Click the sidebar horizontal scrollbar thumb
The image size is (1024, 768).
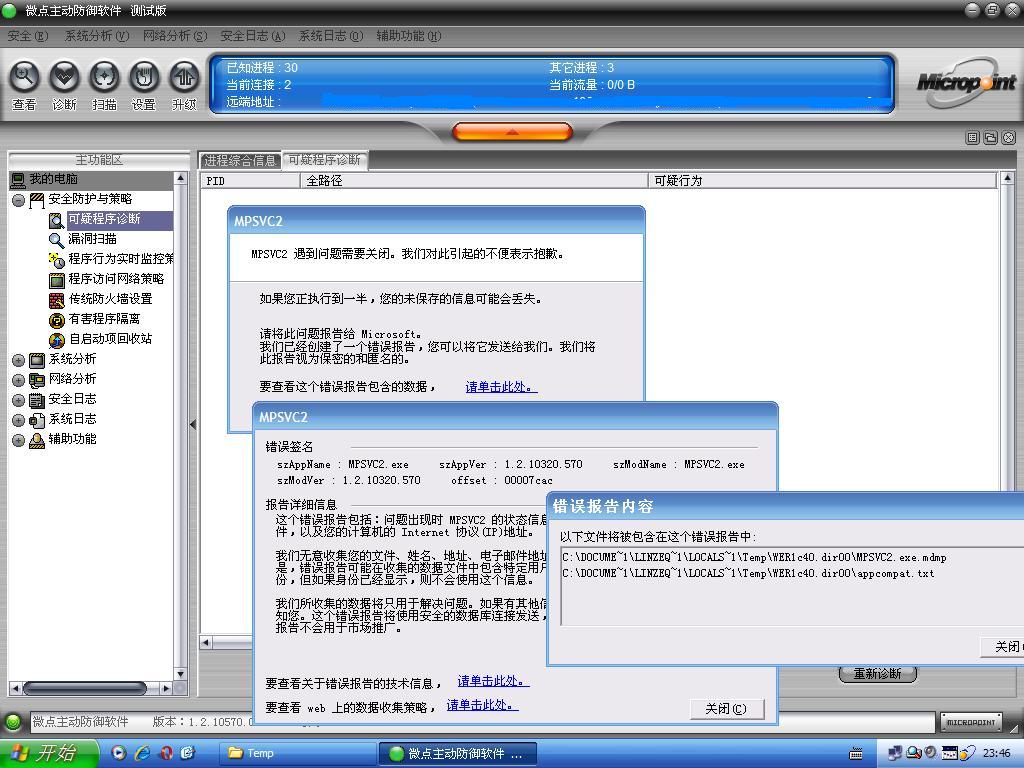click(84, 688)
